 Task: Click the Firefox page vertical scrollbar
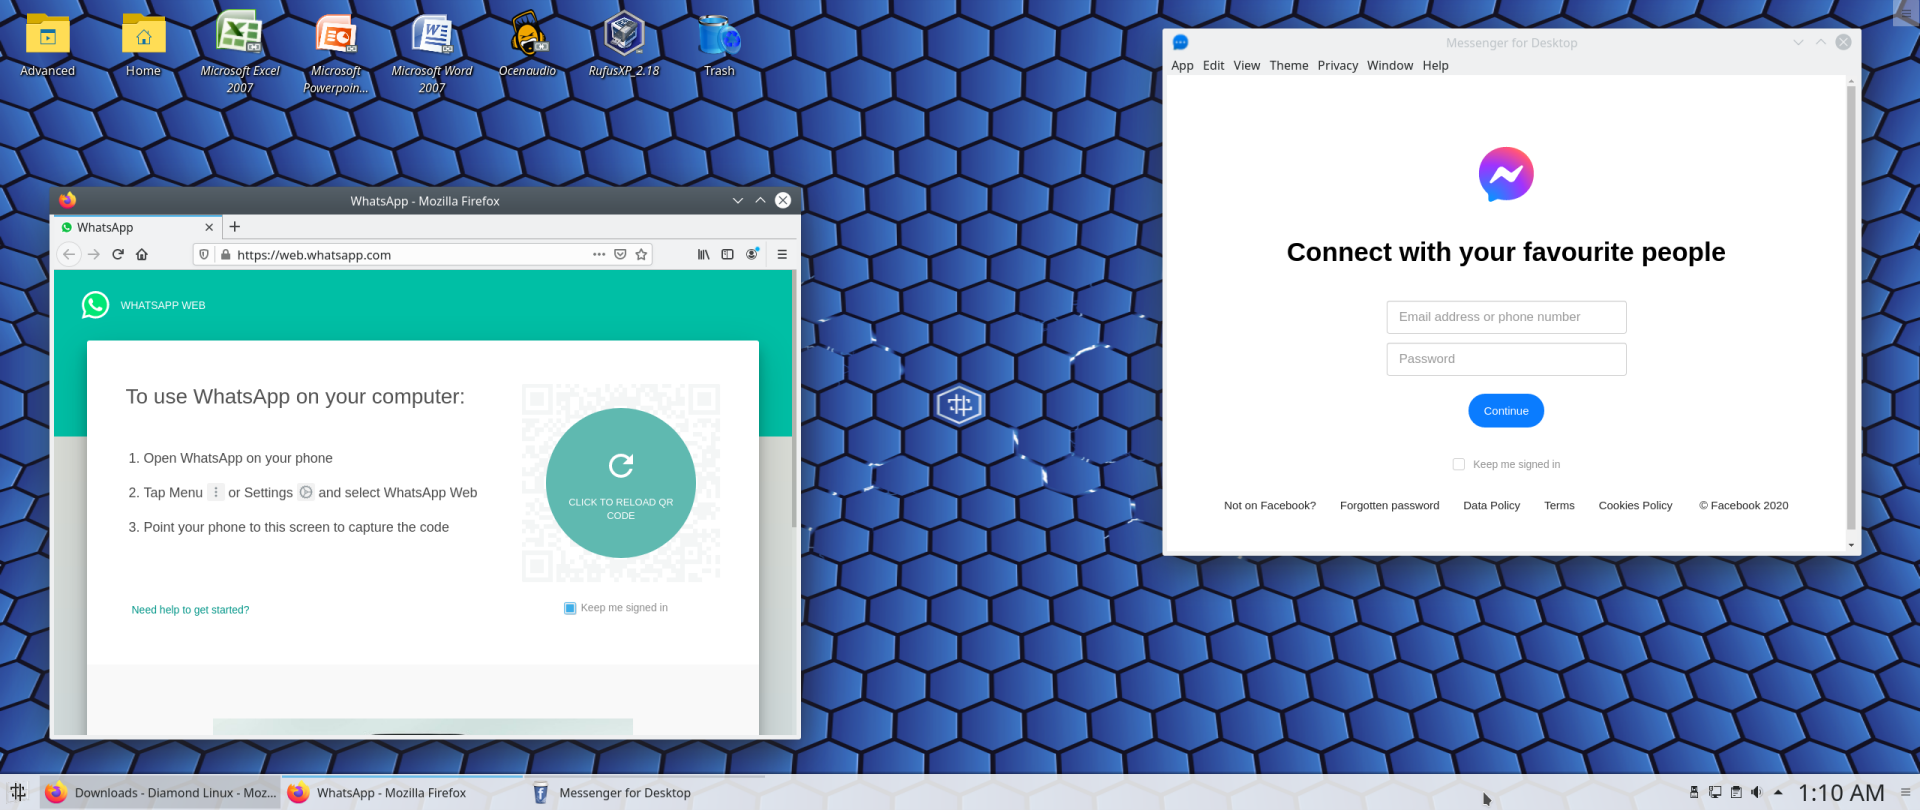[x=794, y=400]
